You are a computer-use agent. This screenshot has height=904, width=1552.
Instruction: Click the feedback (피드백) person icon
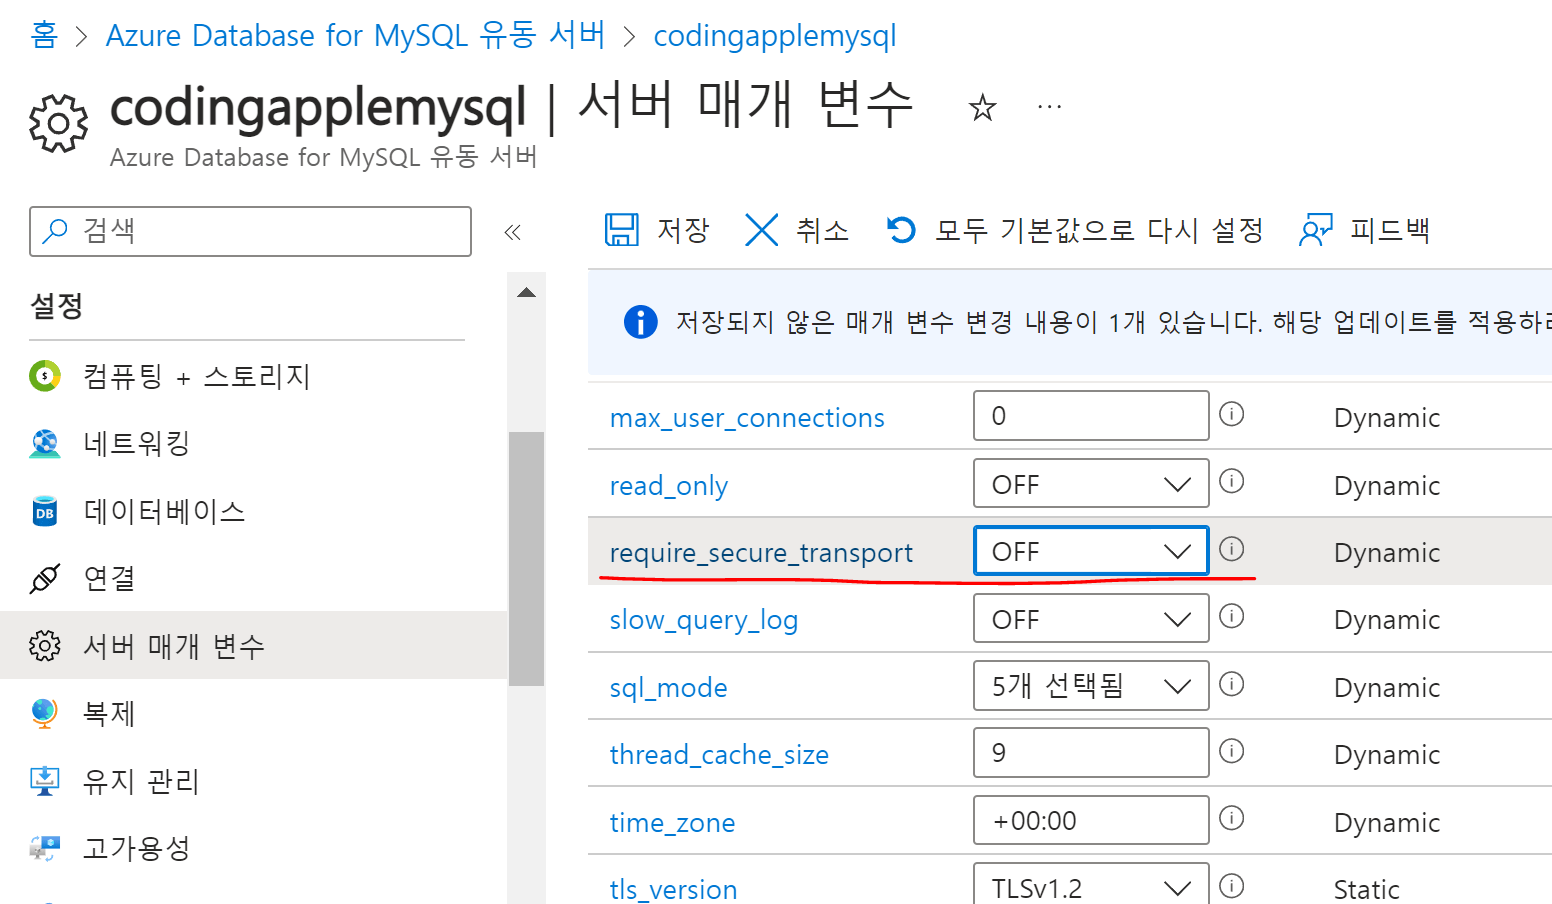[x=1316, y=230]
